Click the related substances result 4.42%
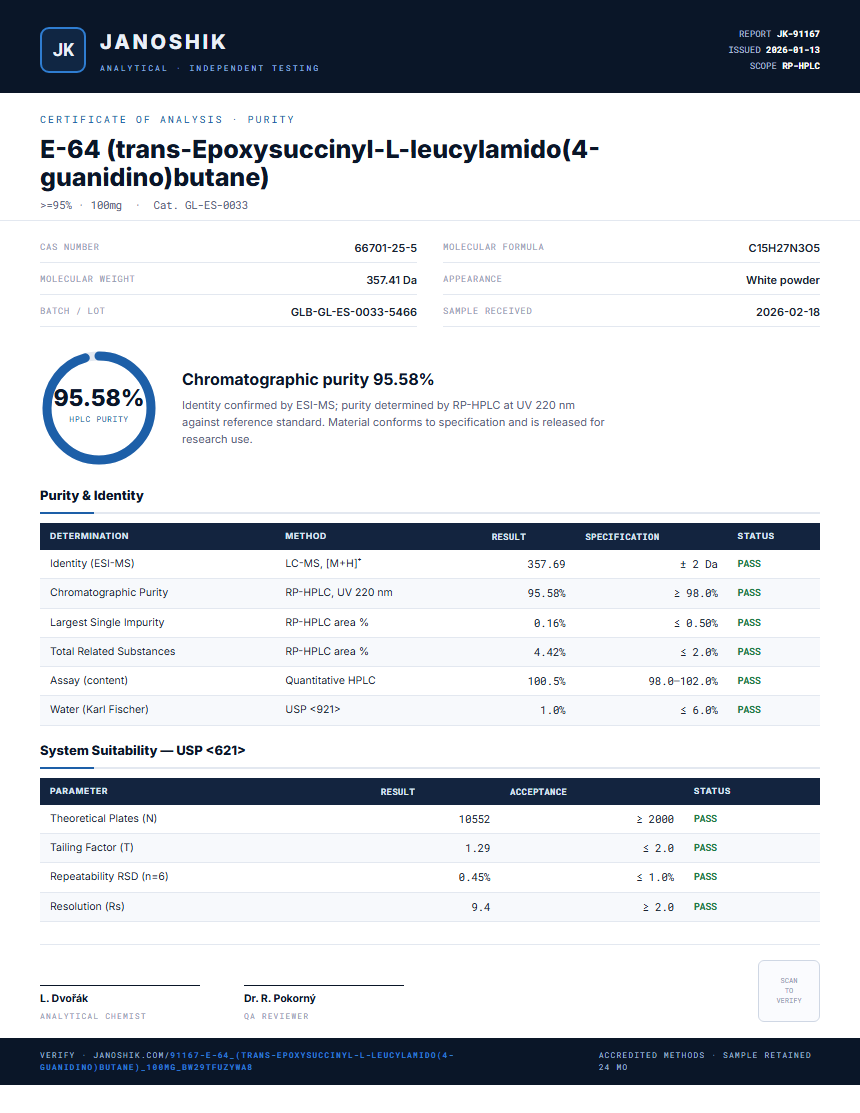 tap(550, 652)
